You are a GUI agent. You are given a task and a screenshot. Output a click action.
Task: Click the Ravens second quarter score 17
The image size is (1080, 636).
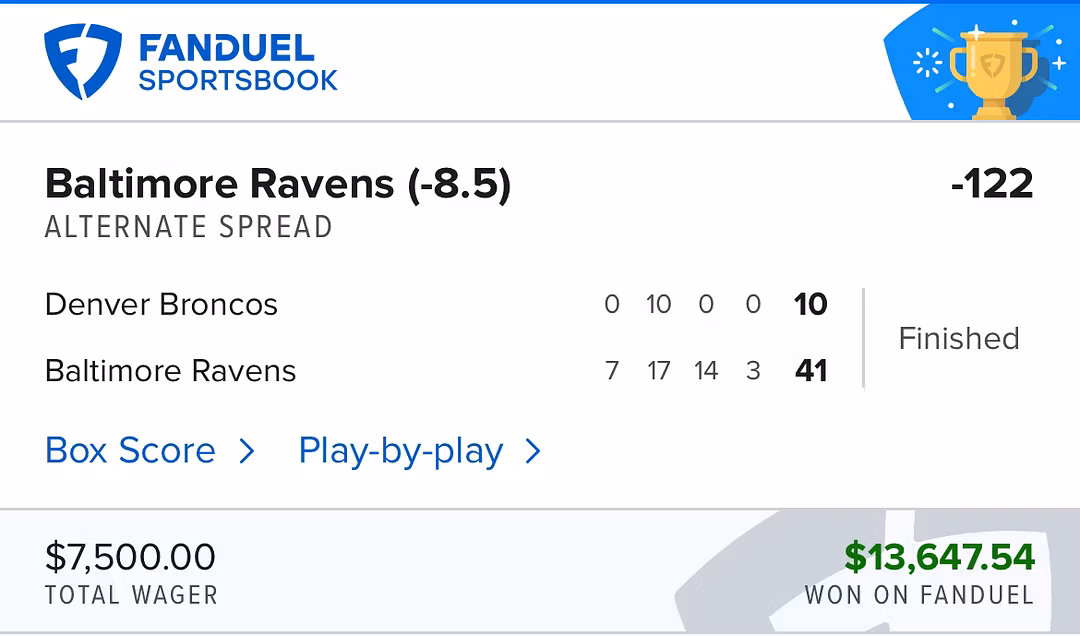point(658,371)
